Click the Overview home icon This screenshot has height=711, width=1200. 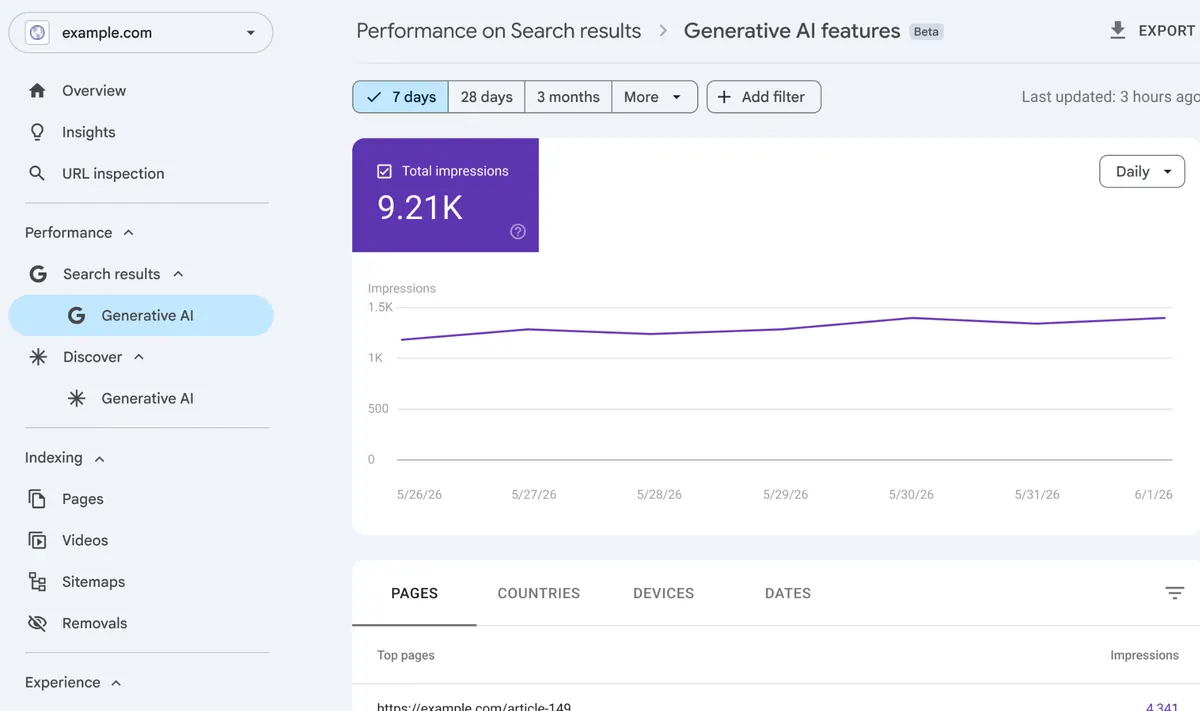(37, 91)
